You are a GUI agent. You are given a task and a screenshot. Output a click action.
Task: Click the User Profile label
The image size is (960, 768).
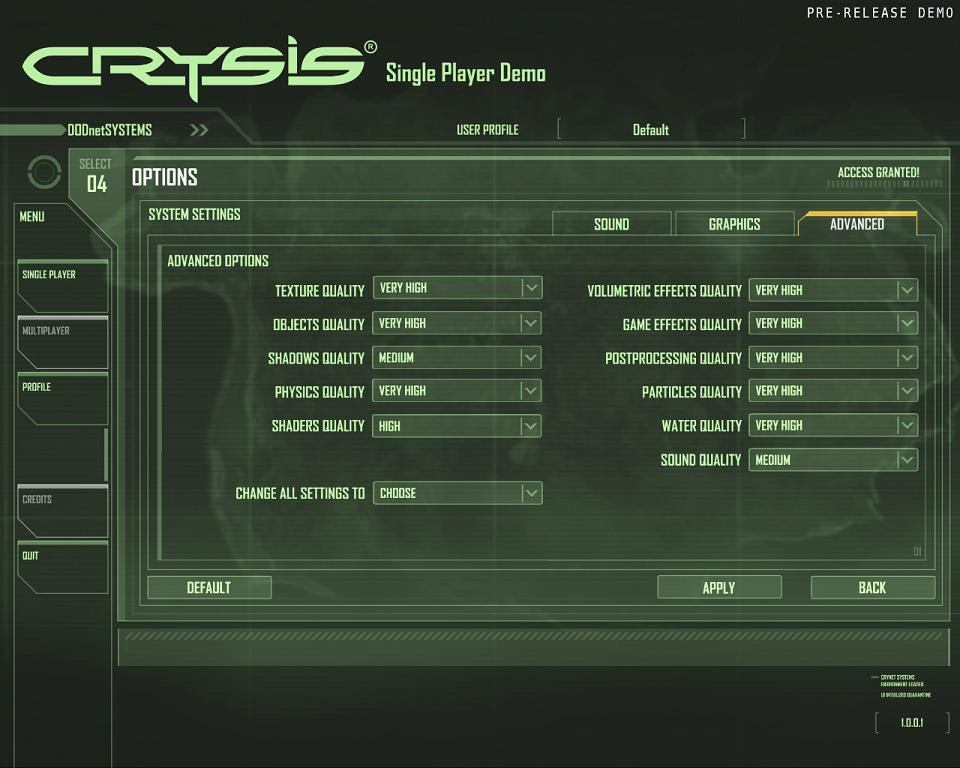(x=487, y=130)
